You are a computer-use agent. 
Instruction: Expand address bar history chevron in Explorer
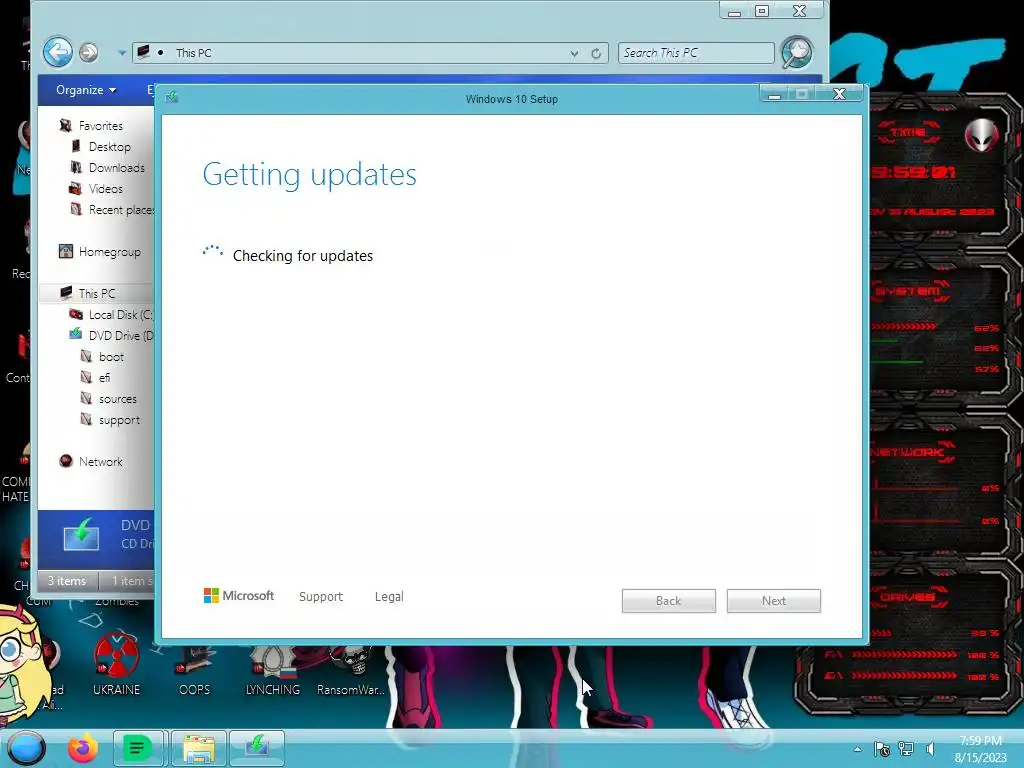pyautogui.click(x=574, y=54)
